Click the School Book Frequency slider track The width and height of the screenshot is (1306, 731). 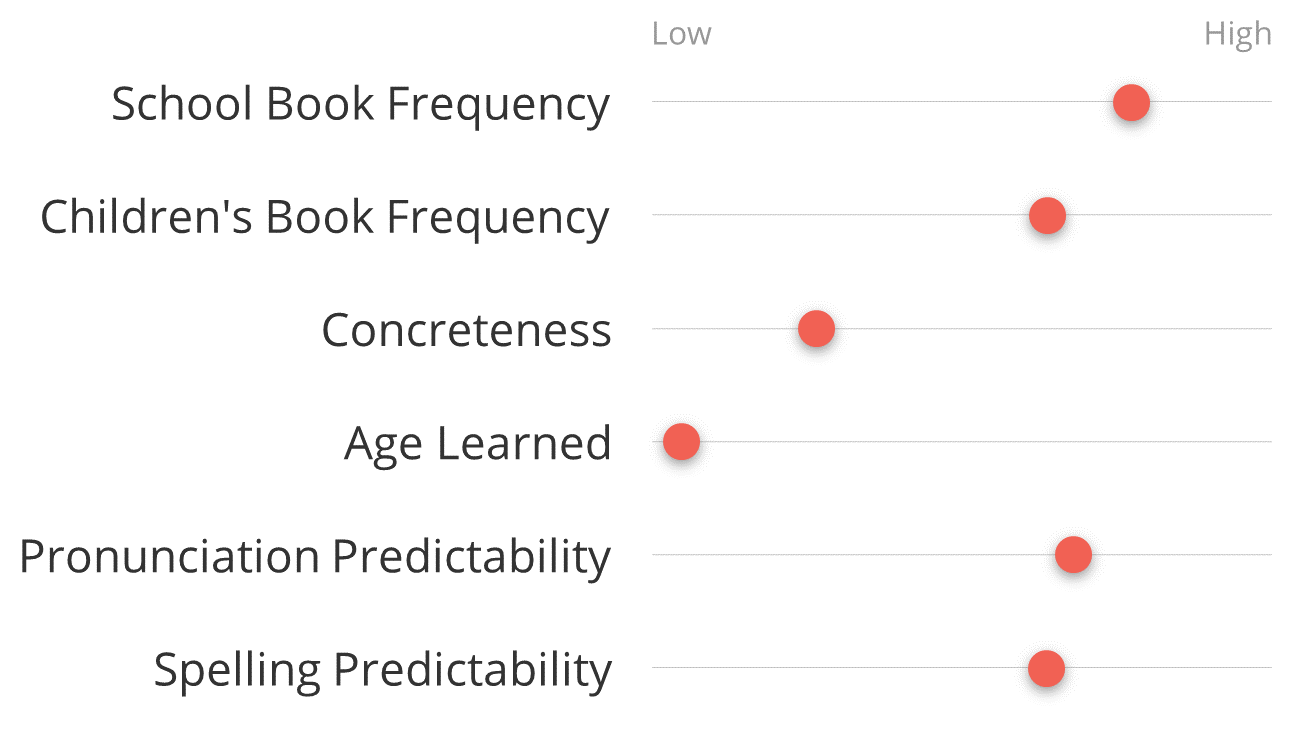click(962, 102)
